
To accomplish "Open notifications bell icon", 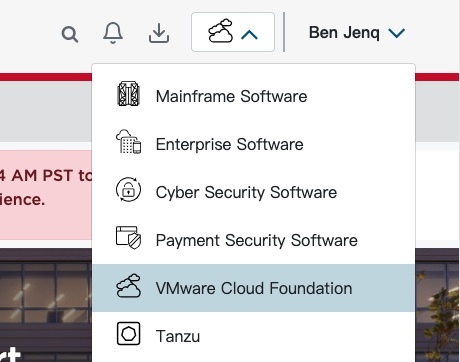I will pyautogui.click(x=113, y=33).
